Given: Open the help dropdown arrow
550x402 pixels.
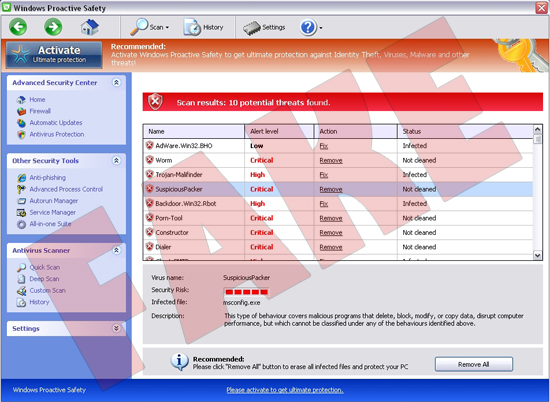Looking at the screenshot, I should tap(321, 28).
